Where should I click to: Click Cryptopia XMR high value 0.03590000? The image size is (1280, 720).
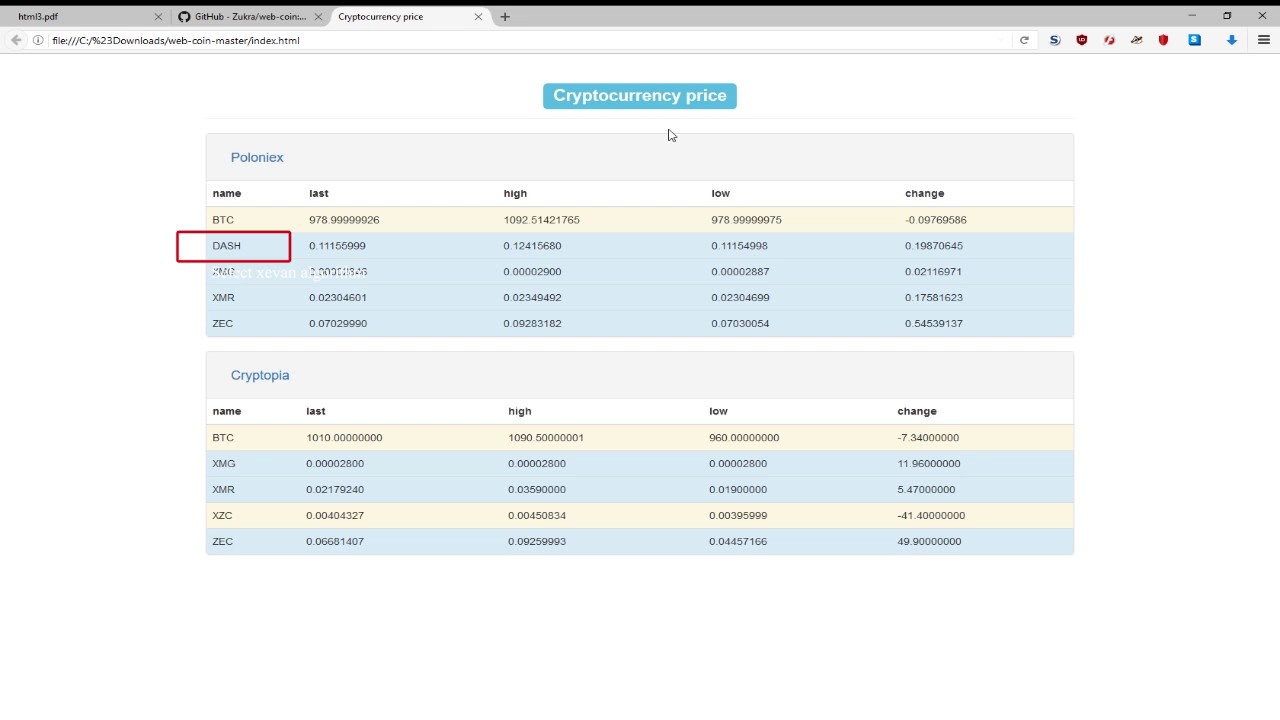click(537, 490)
